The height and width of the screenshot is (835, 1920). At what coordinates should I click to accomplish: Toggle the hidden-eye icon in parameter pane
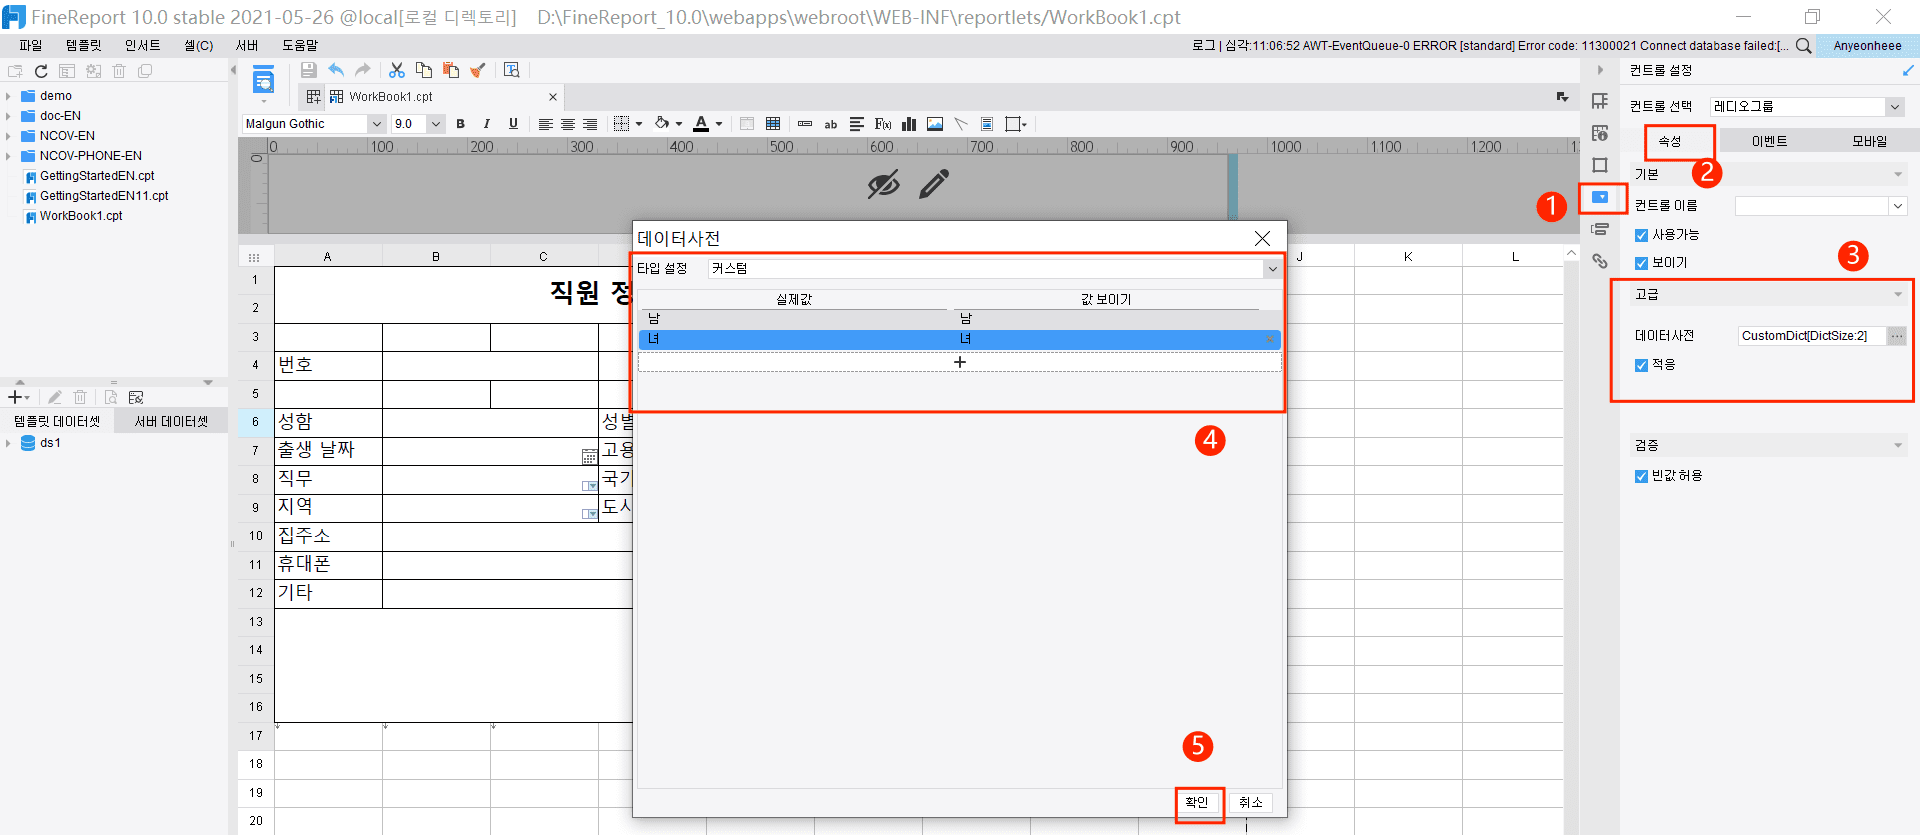click(884, 184)
